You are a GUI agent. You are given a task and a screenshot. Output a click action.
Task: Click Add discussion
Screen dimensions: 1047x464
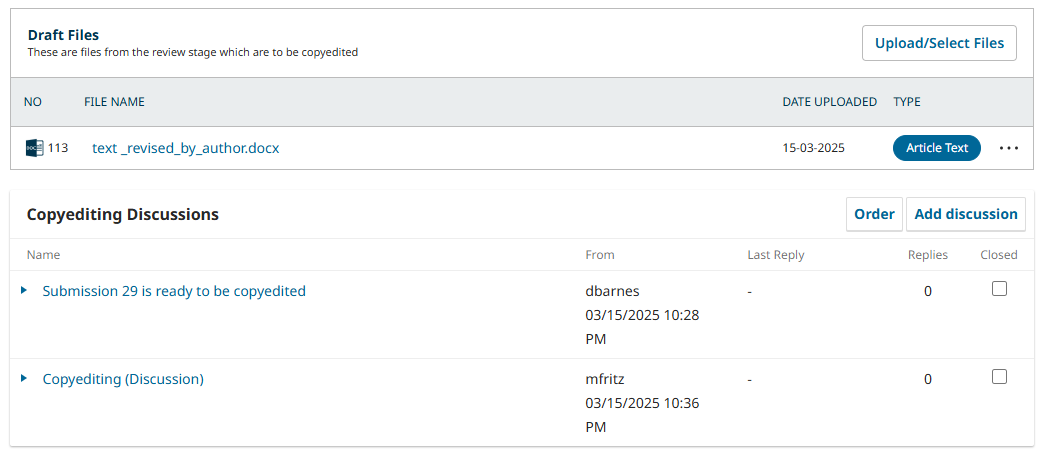tap(966, 214)
